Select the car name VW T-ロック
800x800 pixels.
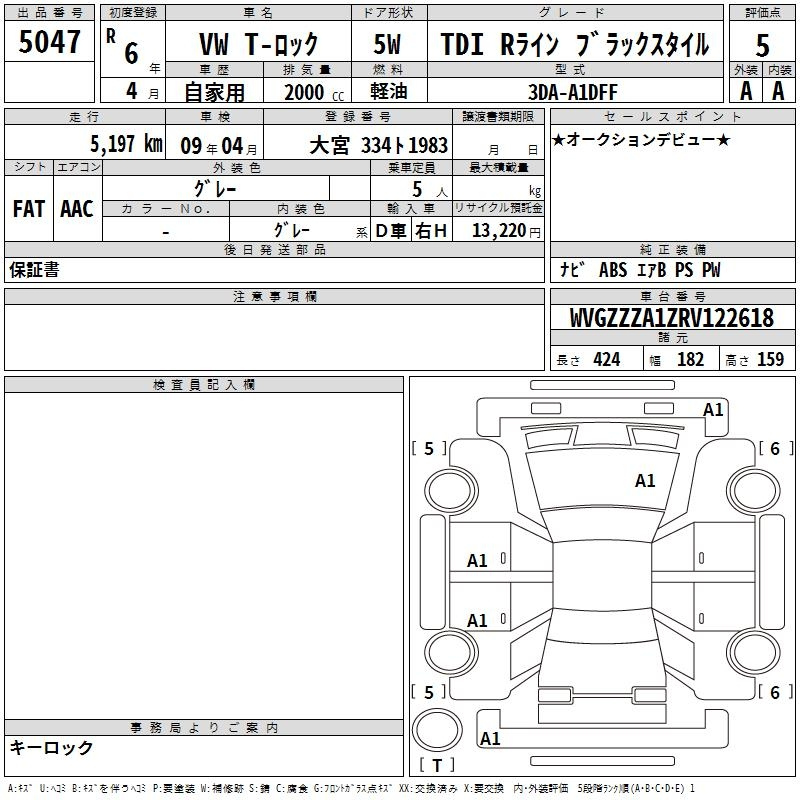pyautogui.click(x=258, y=44)
